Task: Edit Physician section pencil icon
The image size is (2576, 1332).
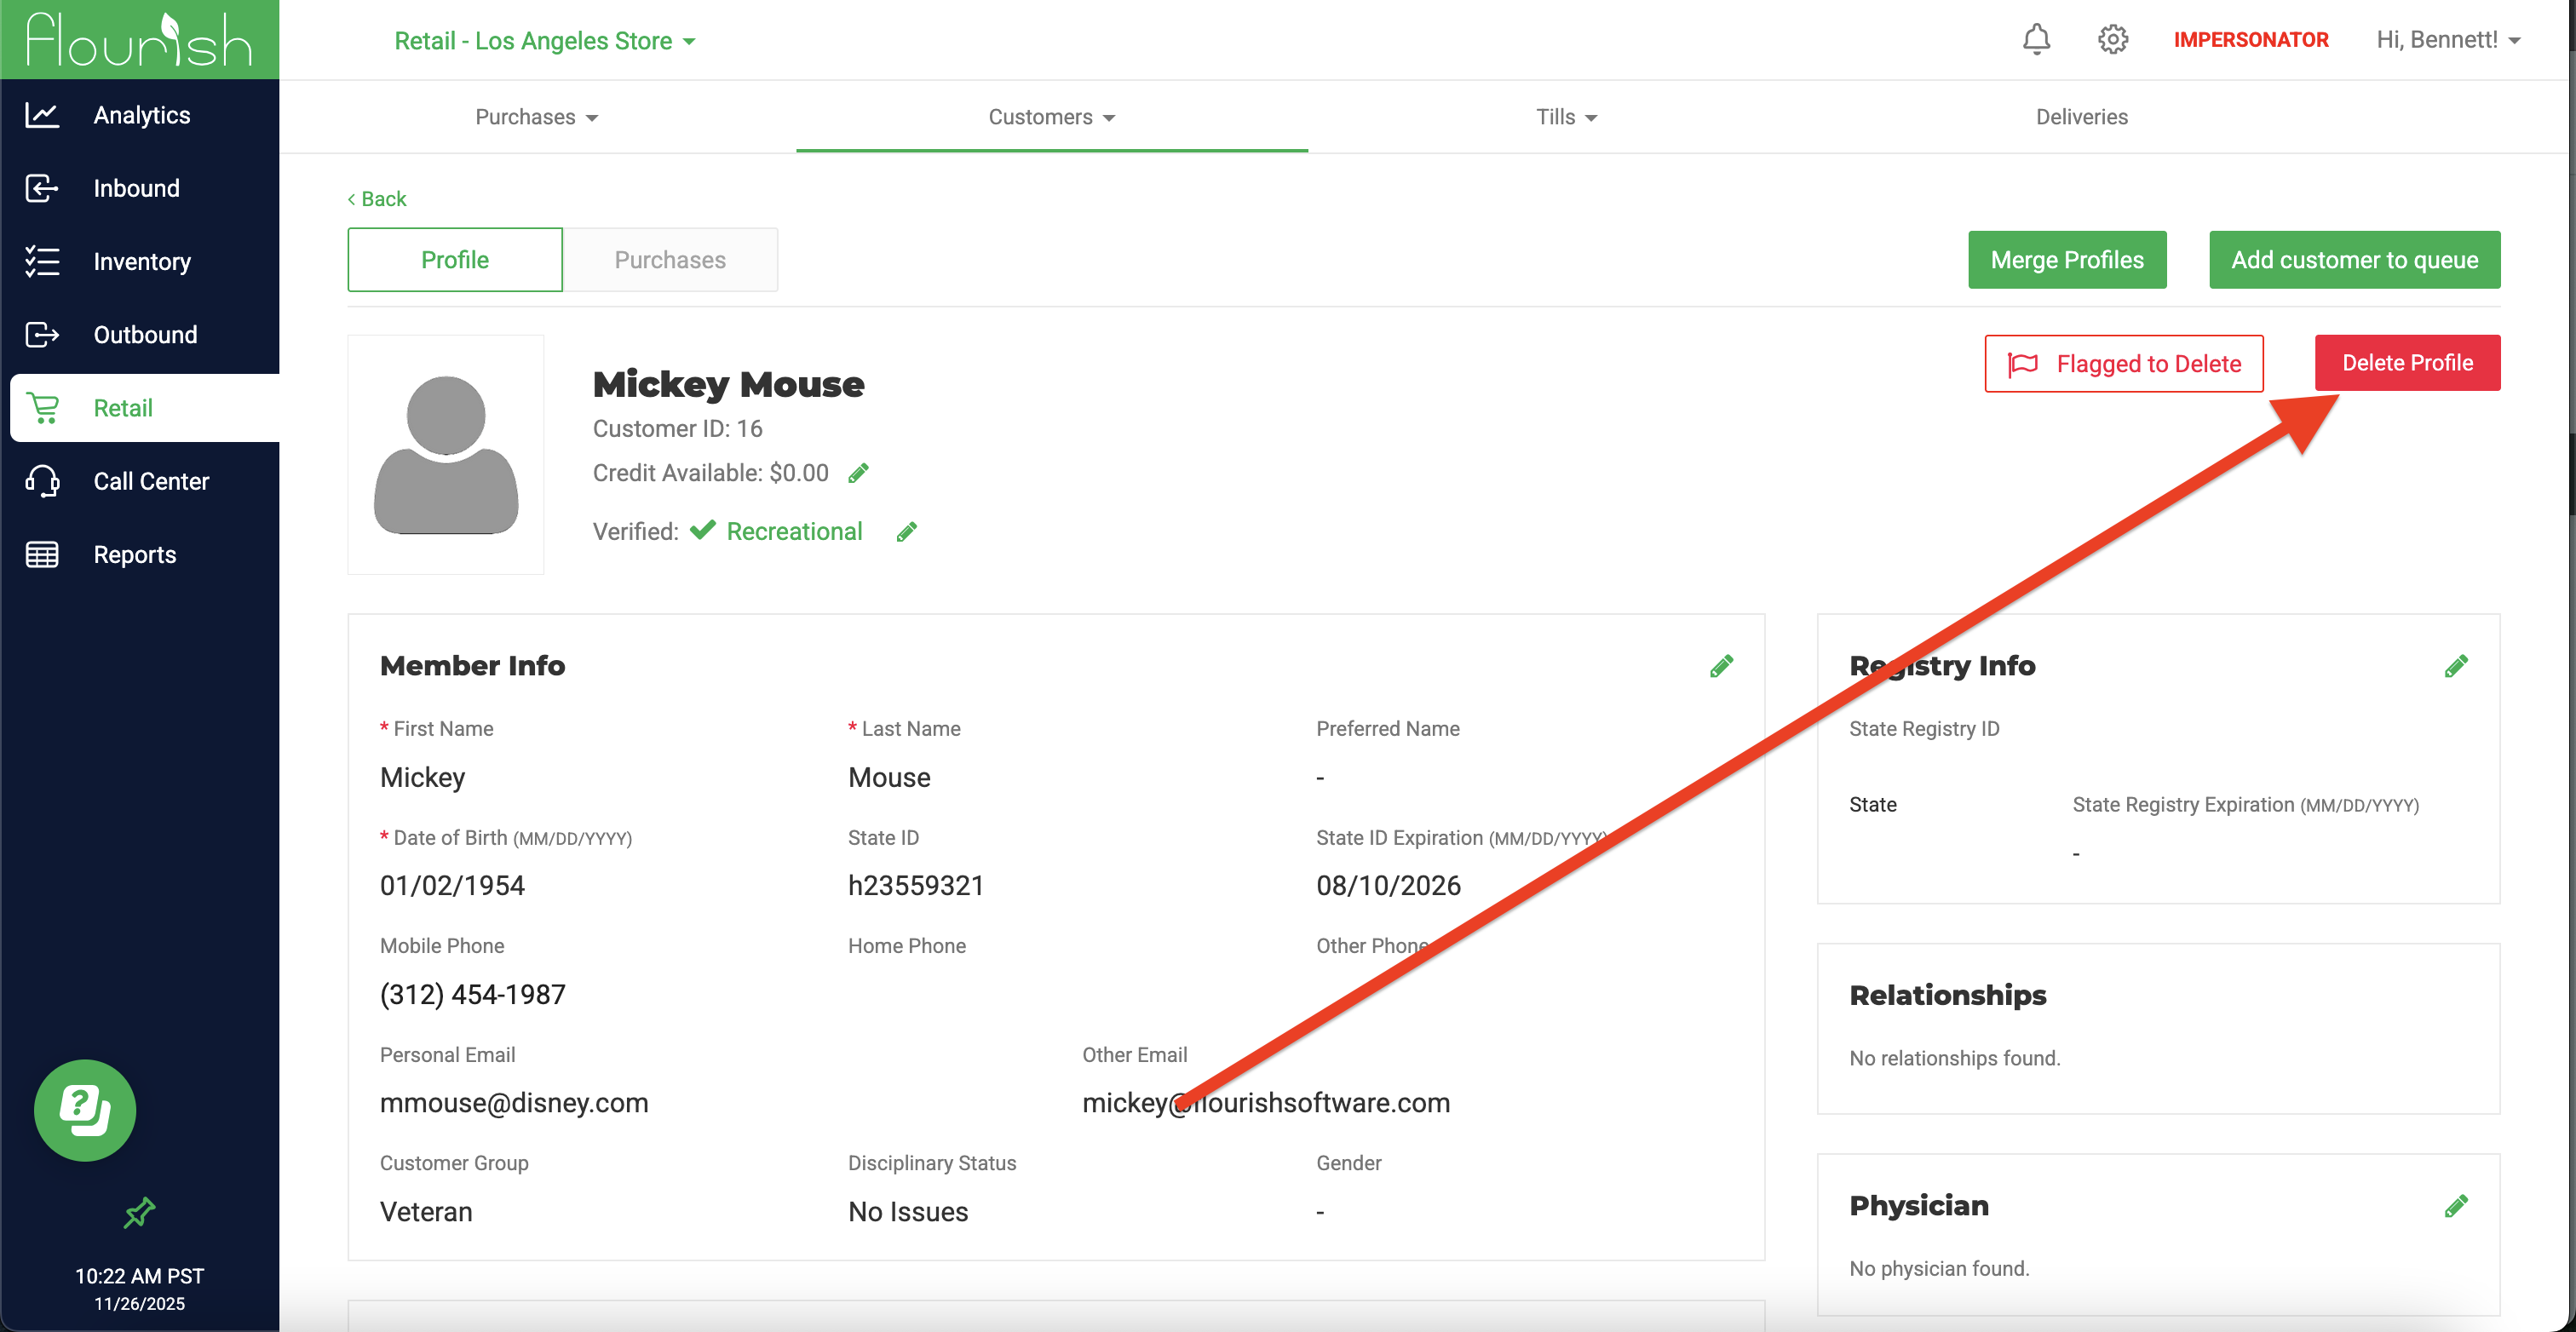Action: pos(2455,1206)
